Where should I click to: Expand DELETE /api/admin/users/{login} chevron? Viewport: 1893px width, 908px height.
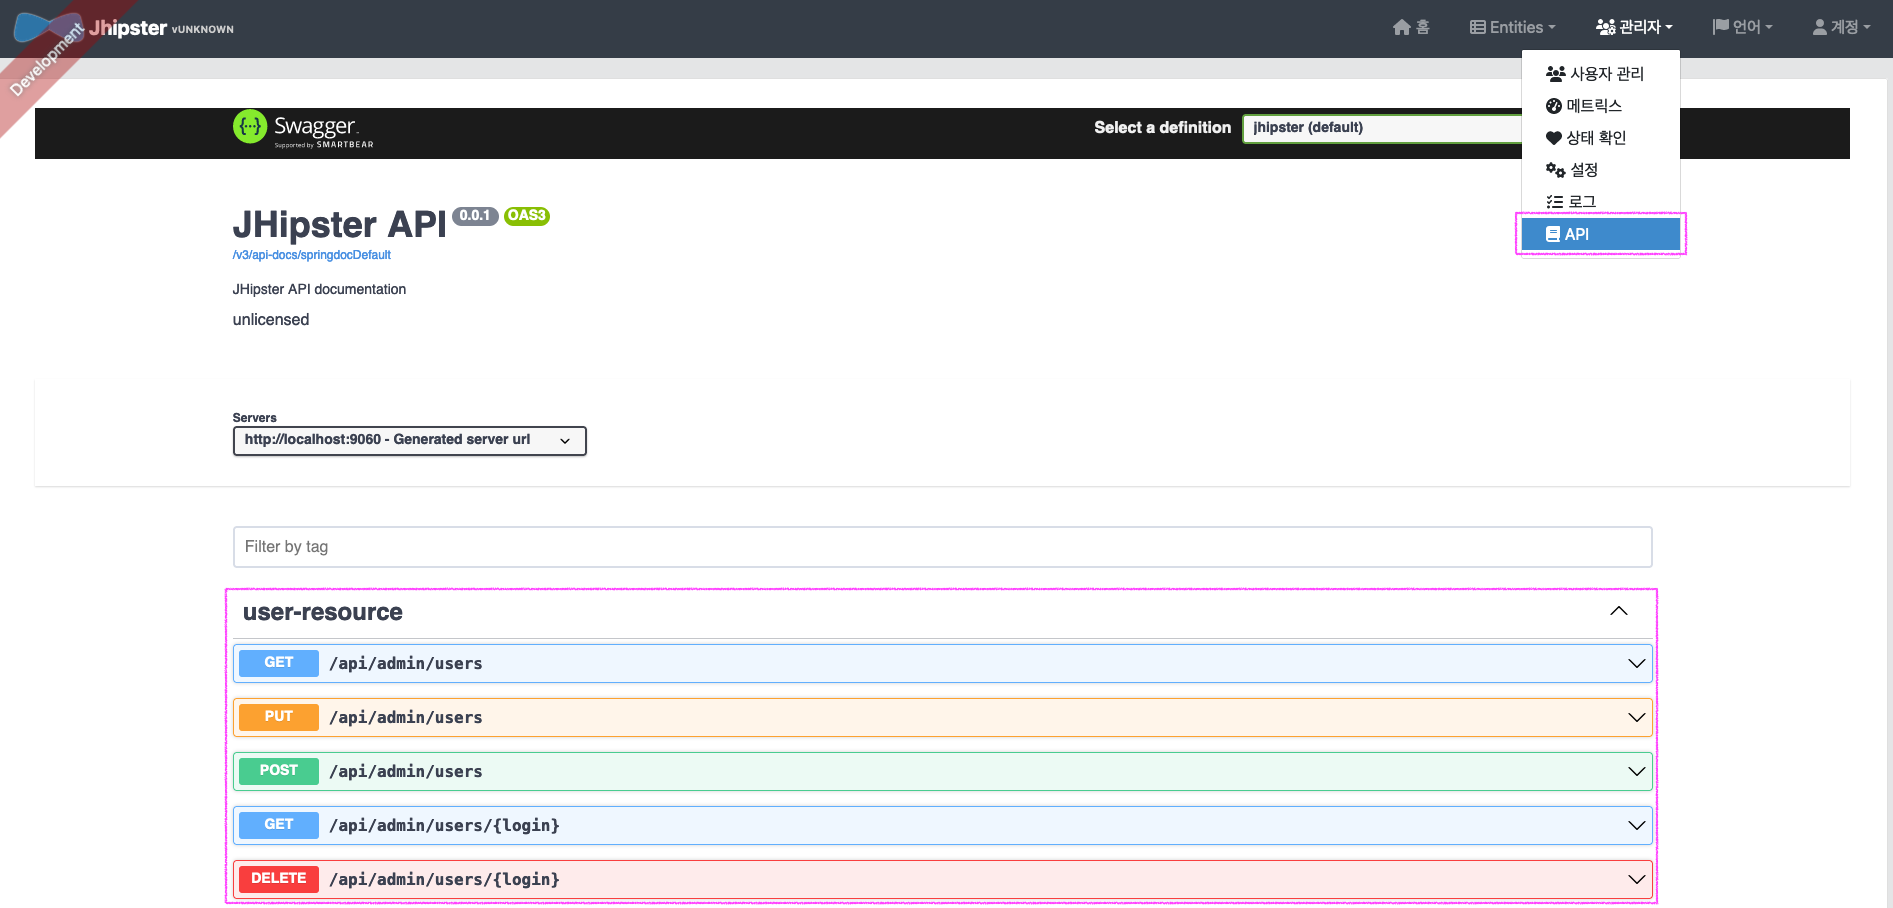coord(1636,880)
